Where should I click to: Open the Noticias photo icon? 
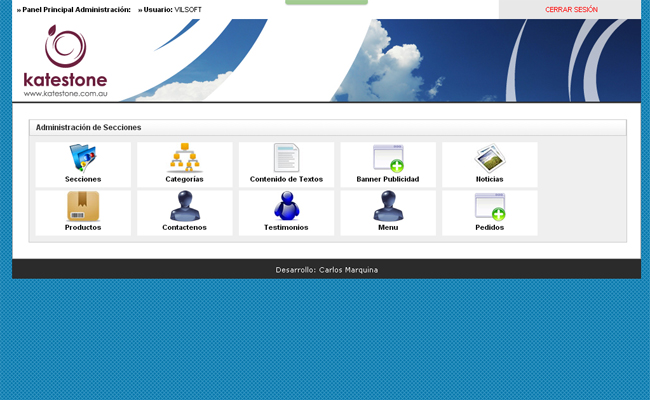coord(489,158)
